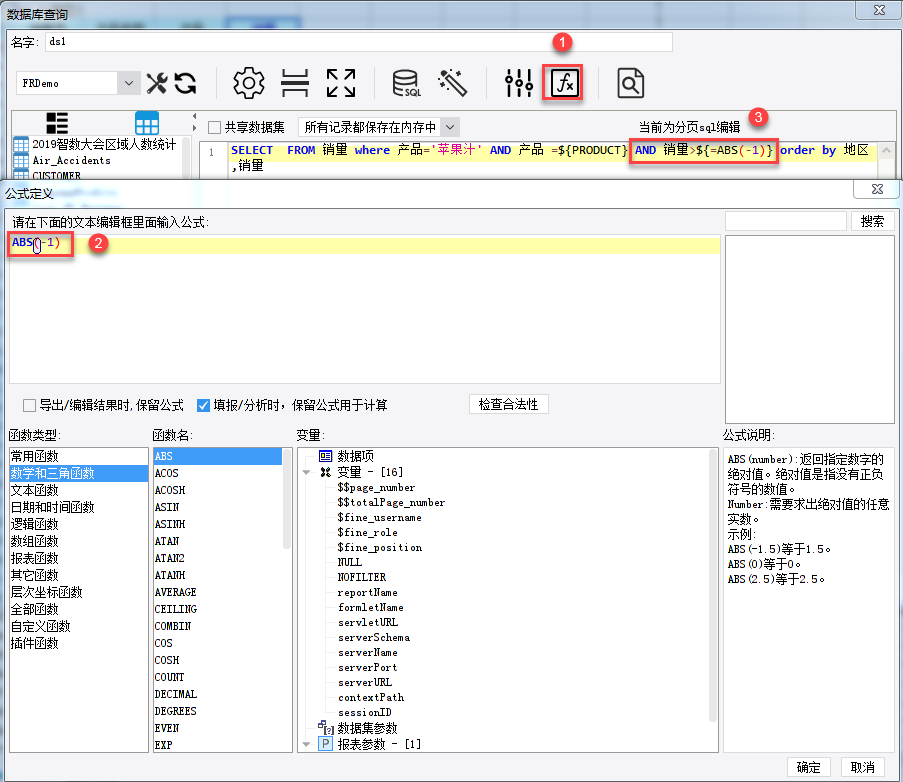Click the SQL editor scroll up arrow
Screen dimensions: 903x782
(x=887, y=150)
